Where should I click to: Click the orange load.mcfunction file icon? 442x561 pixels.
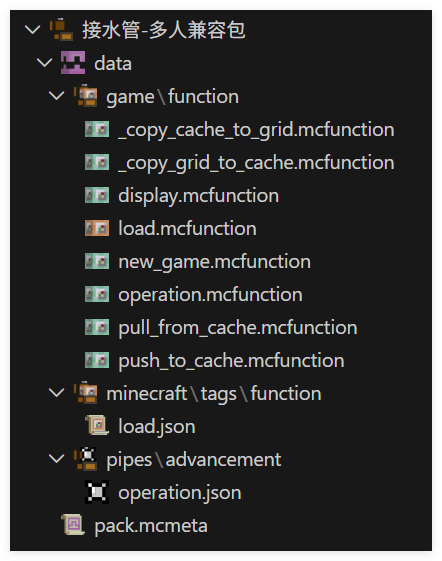[x=97, y=228]
